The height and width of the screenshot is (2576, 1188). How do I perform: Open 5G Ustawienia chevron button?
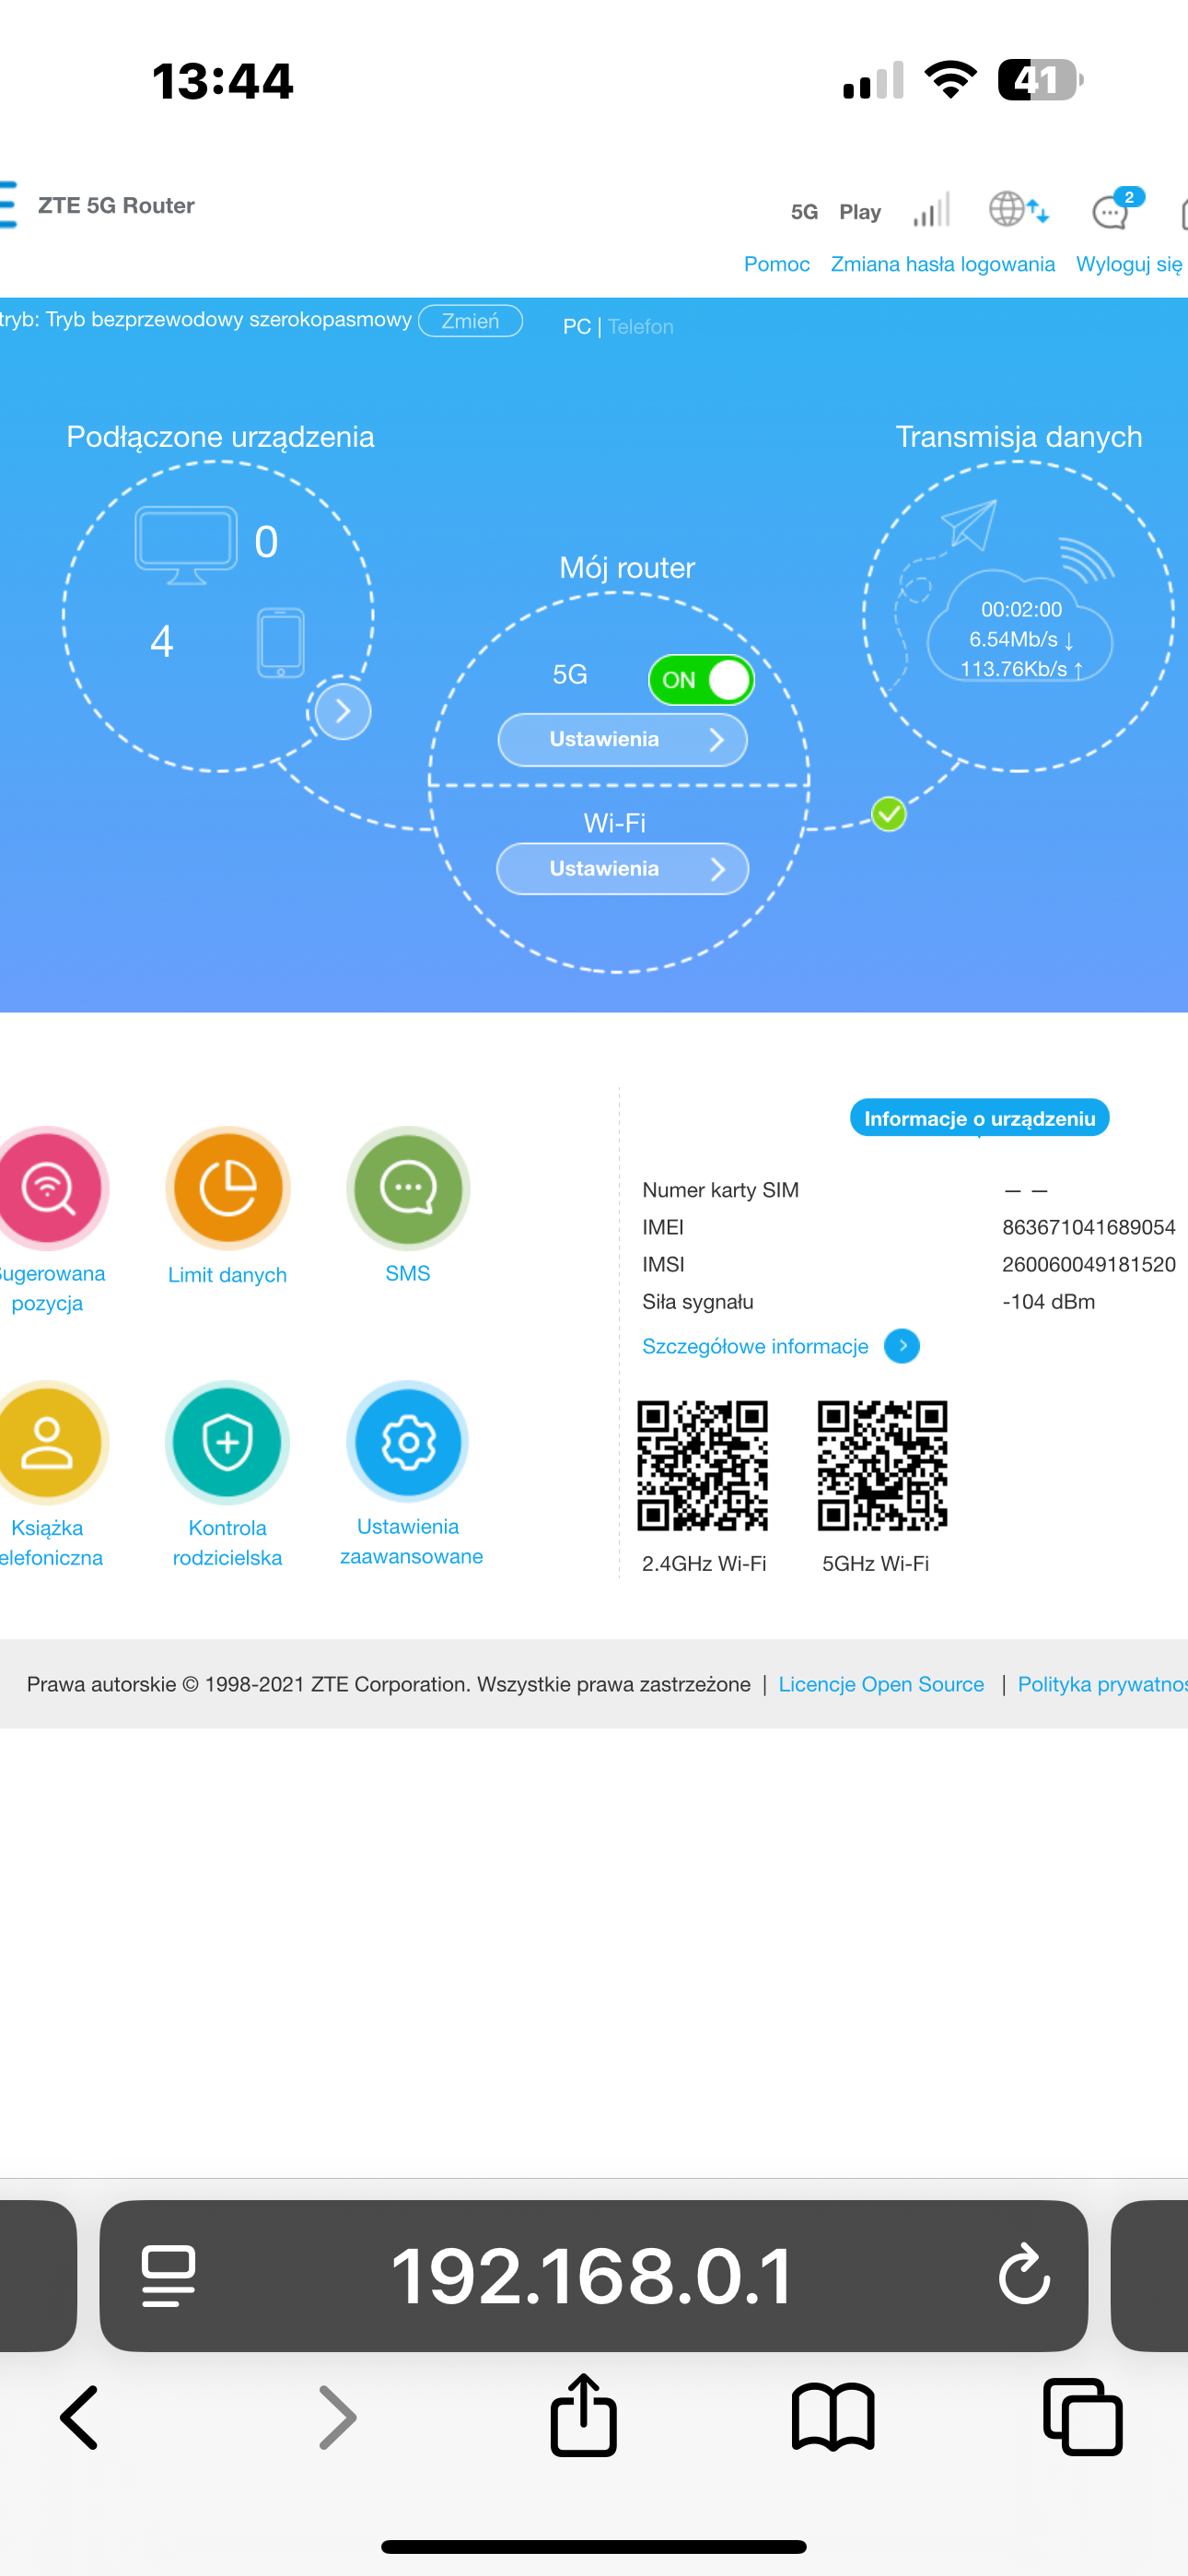point(622,739)
